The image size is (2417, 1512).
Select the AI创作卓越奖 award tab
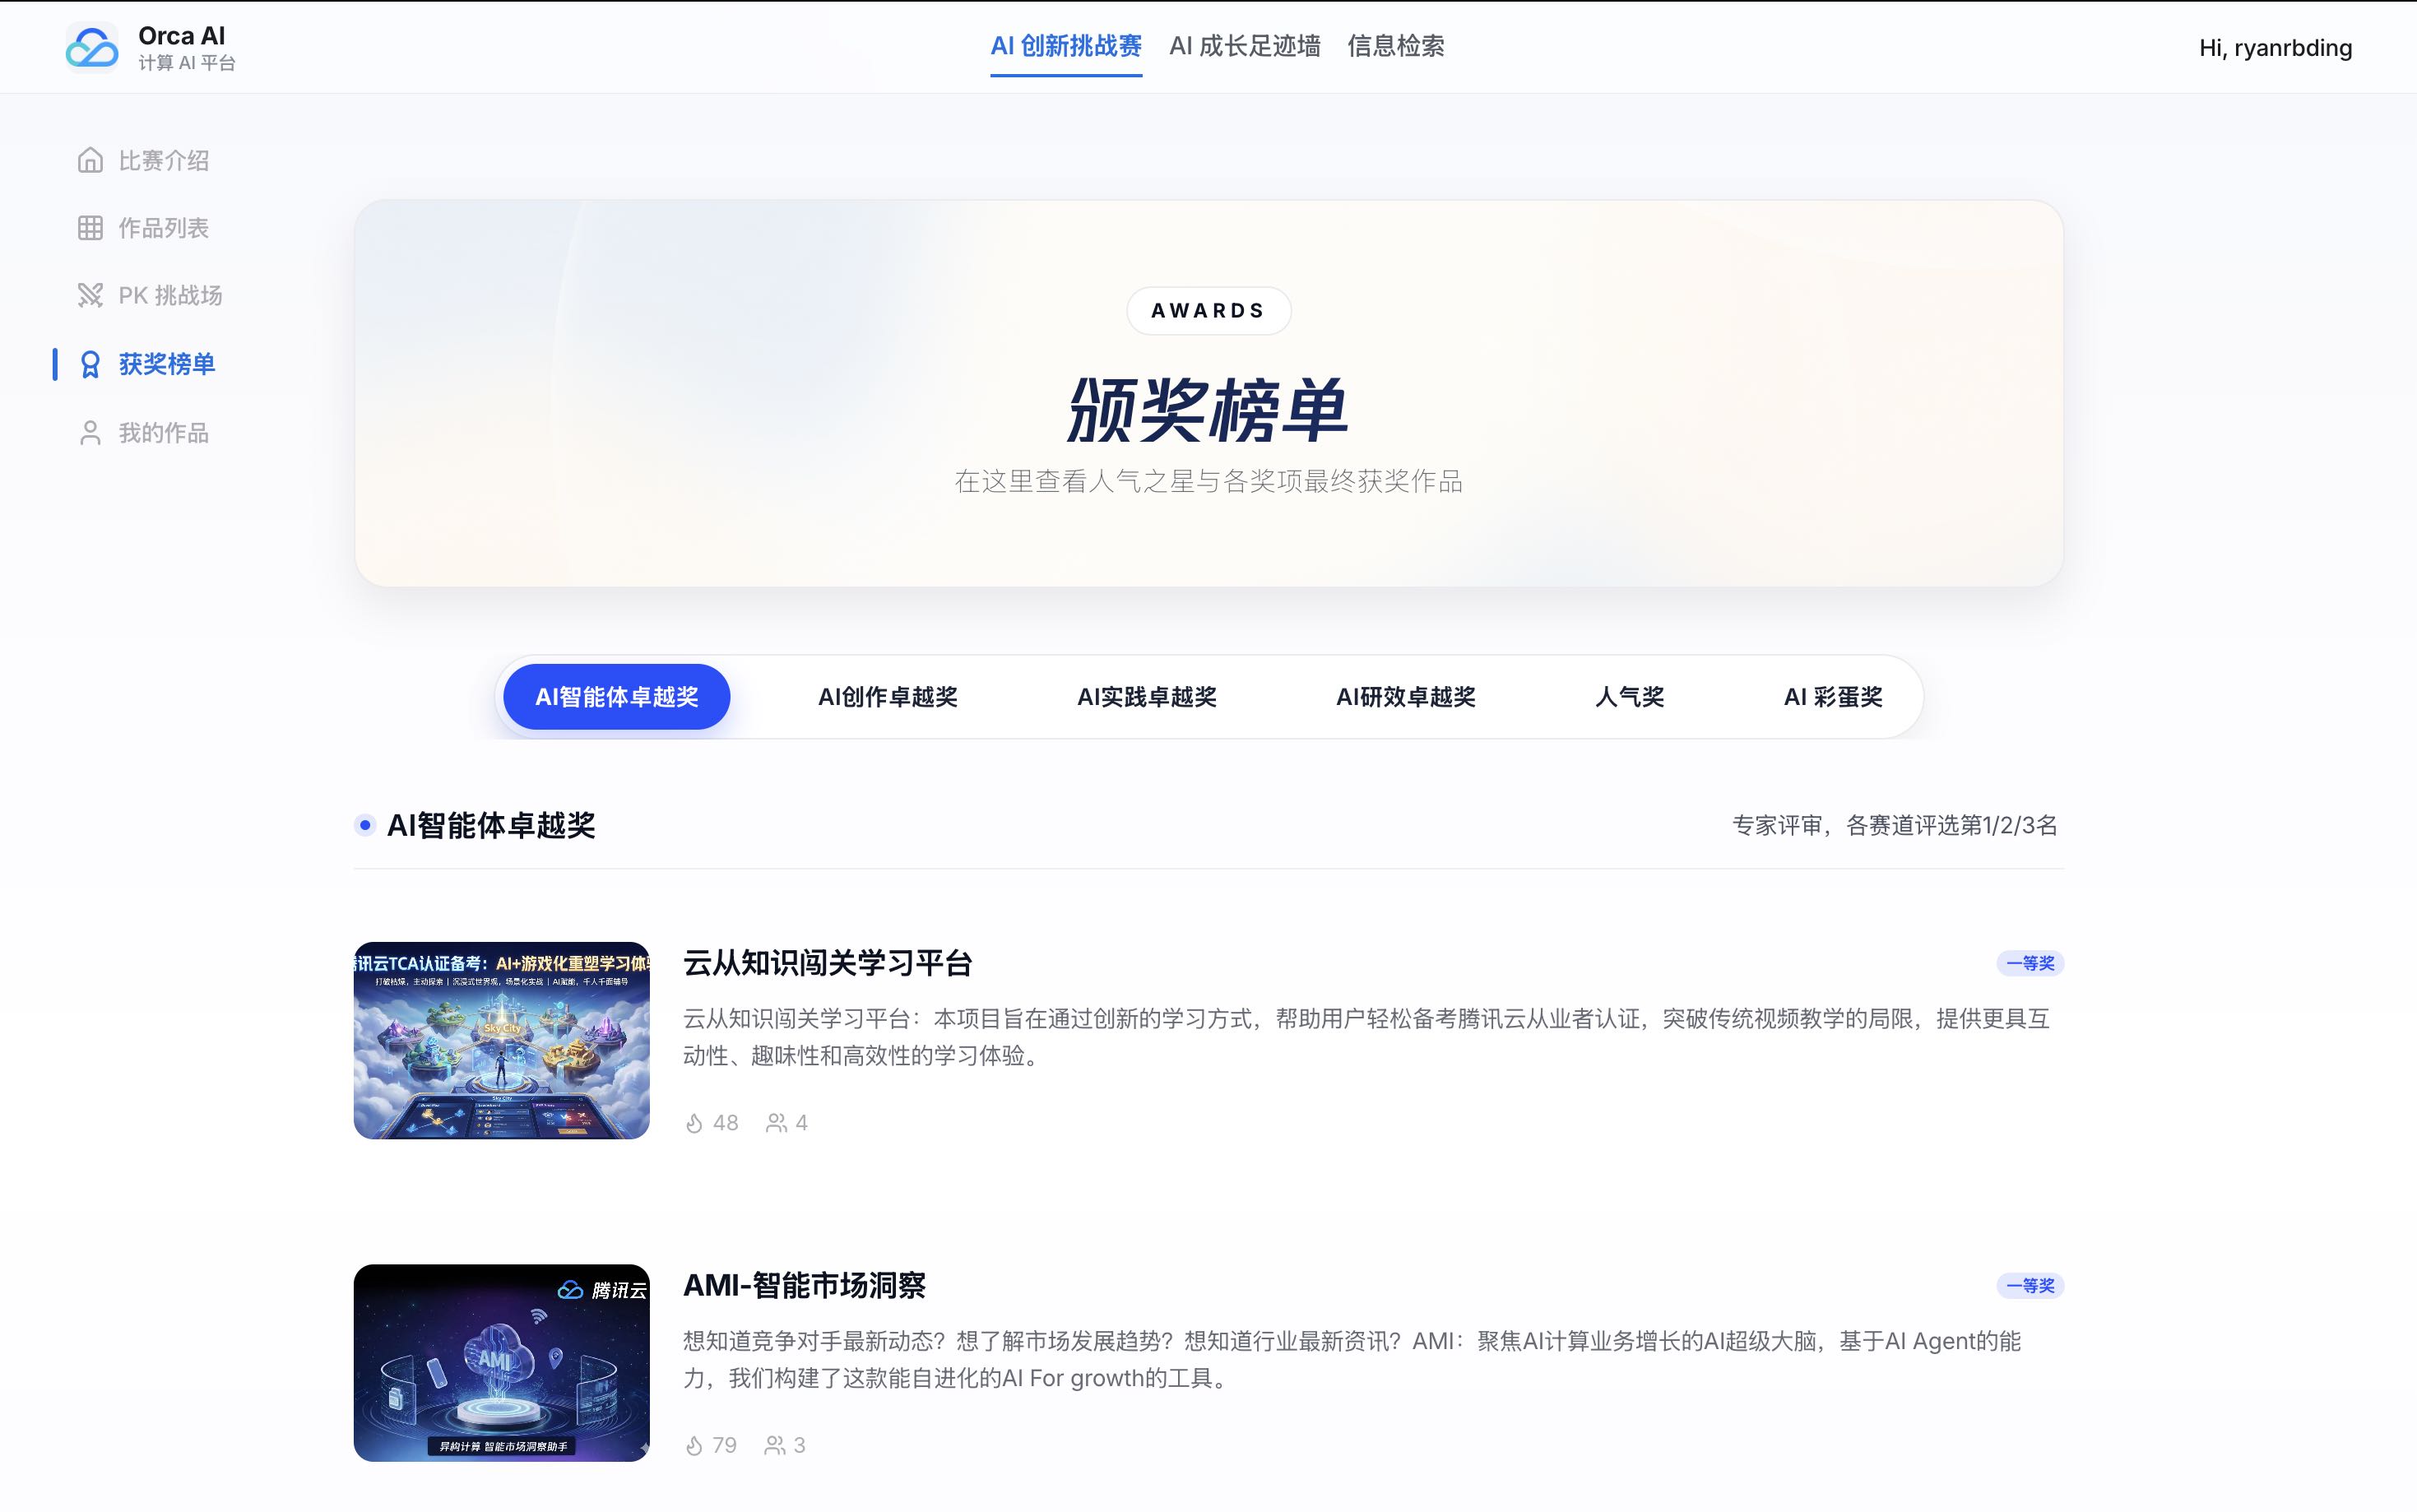pyautogui.click(x=888, y=697)
